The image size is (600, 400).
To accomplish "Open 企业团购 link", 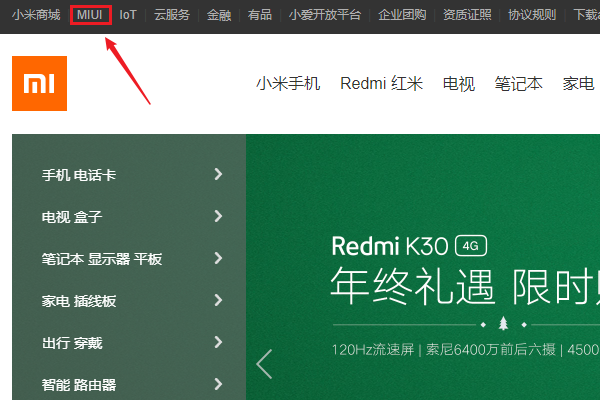I will tap(402, 15).
